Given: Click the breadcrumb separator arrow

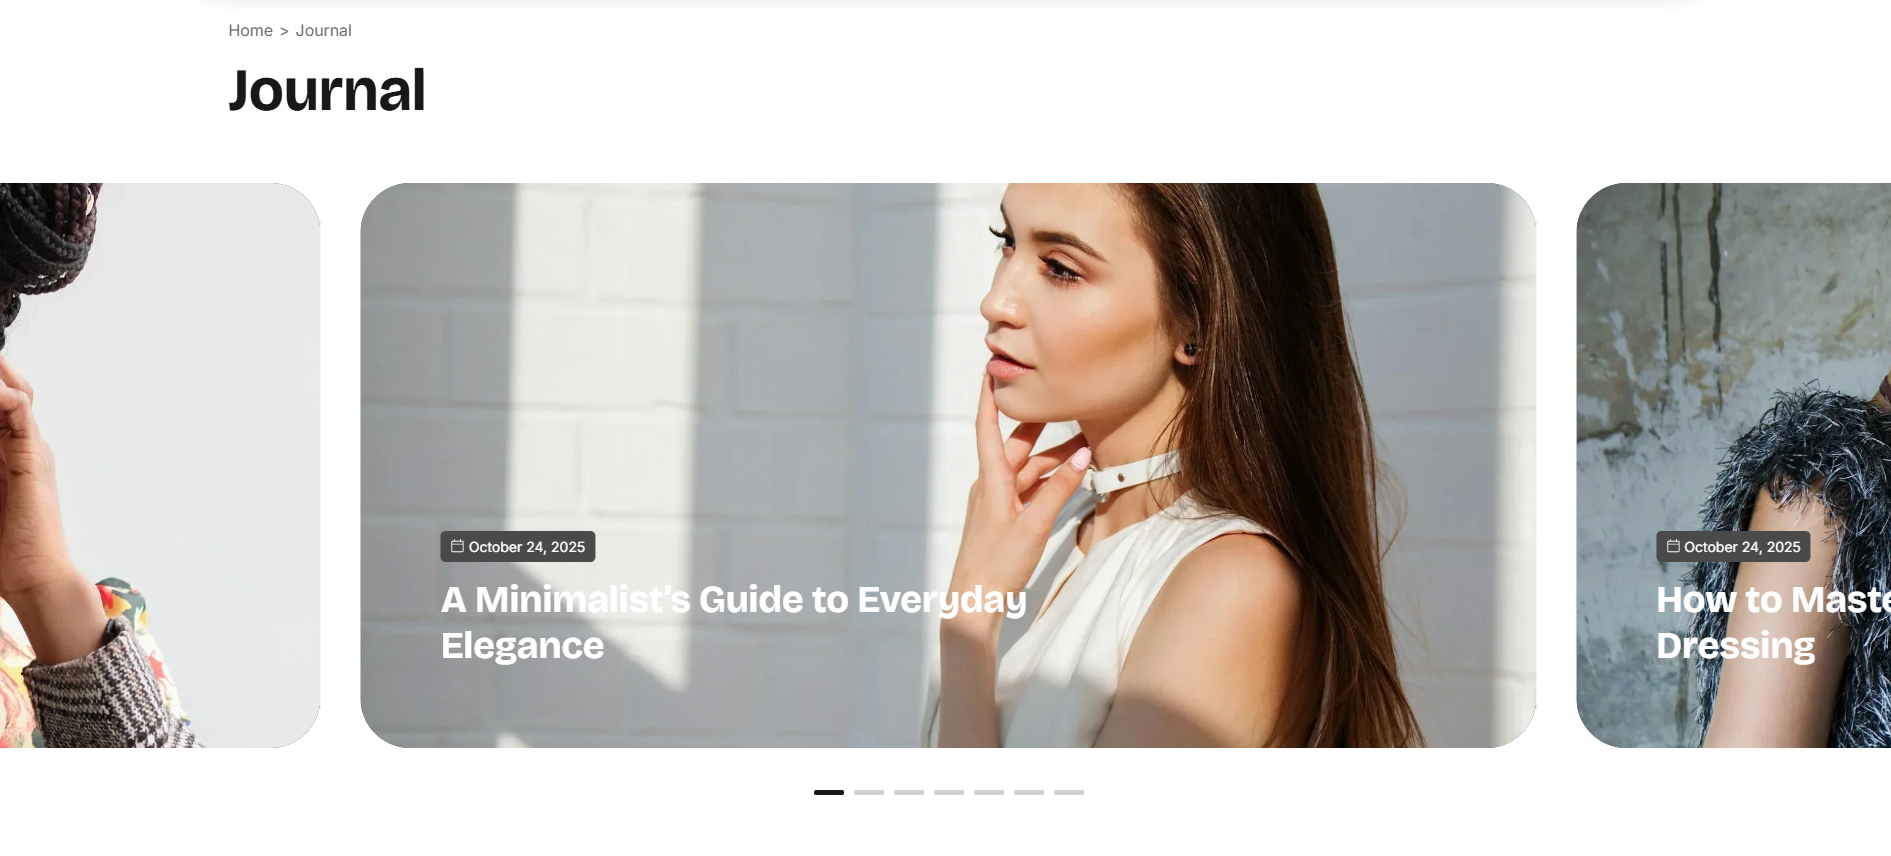Looking at the screenshot, I should (x=284, y=31).
